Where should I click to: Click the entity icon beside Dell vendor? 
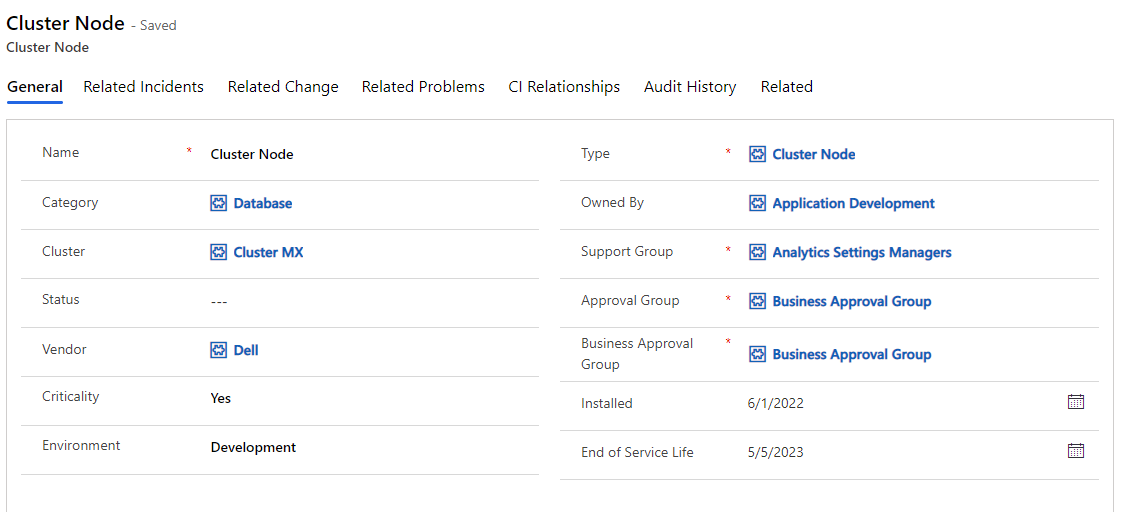pos(219,350)
